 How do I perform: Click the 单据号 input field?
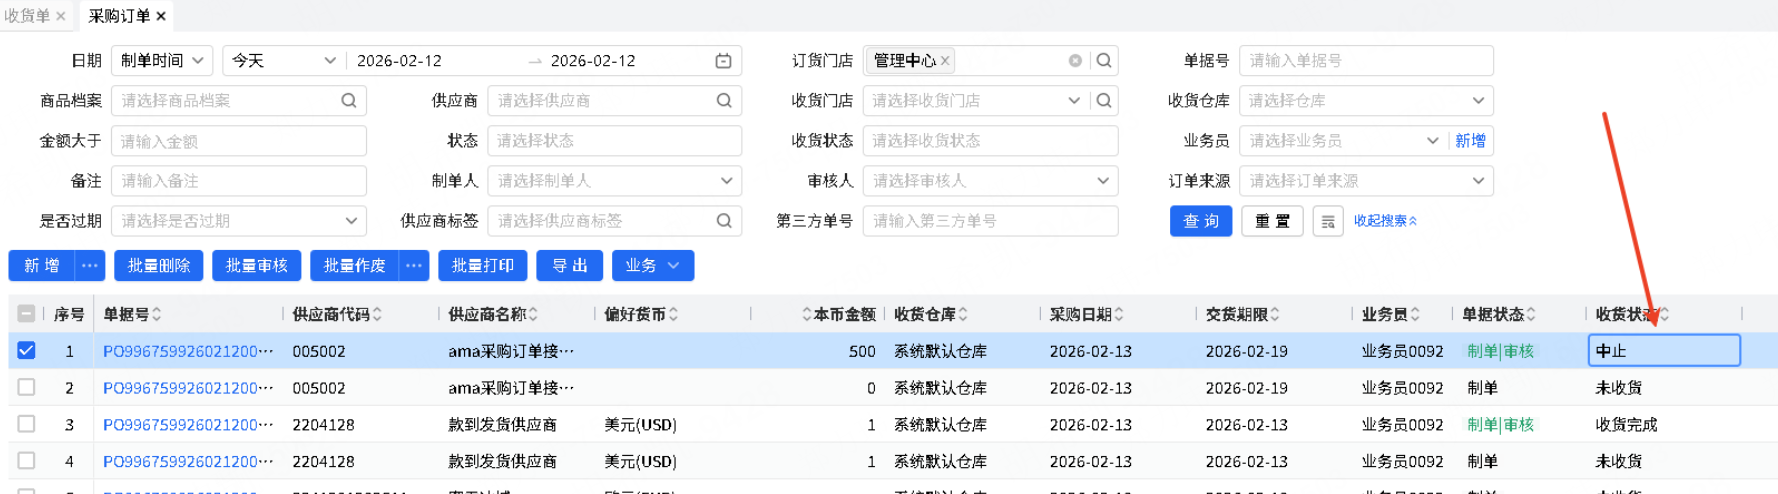coord(1365,61)
